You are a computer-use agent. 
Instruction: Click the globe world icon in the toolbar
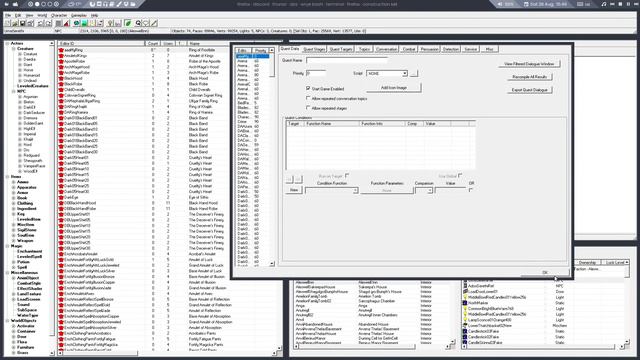tap(76, 23)
